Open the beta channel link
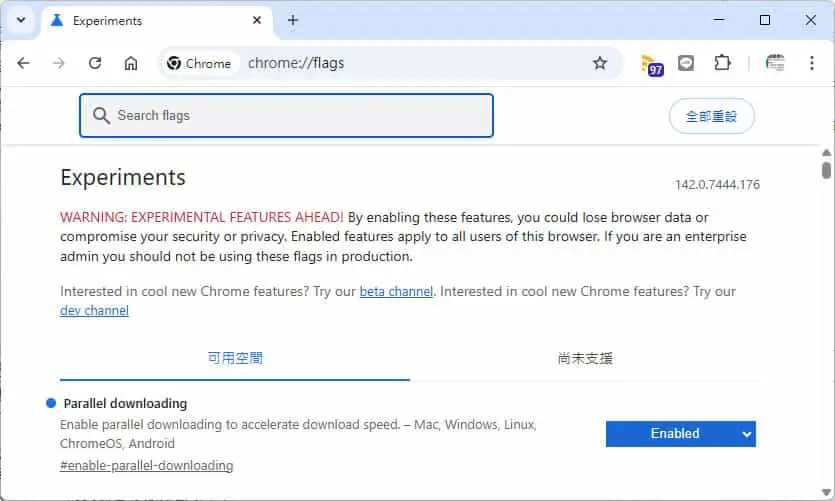This screenshot has height=501, width=835. (396, 292)
